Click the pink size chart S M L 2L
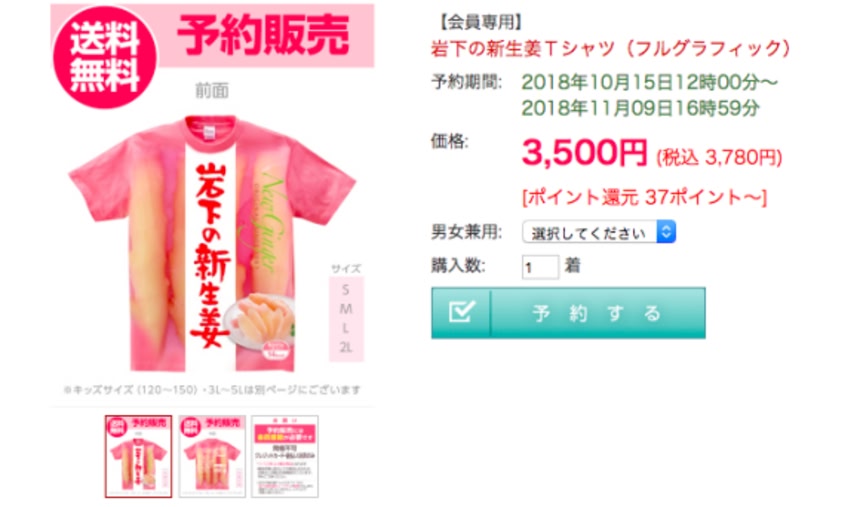860x507 pixels. (x=346, y=319)
